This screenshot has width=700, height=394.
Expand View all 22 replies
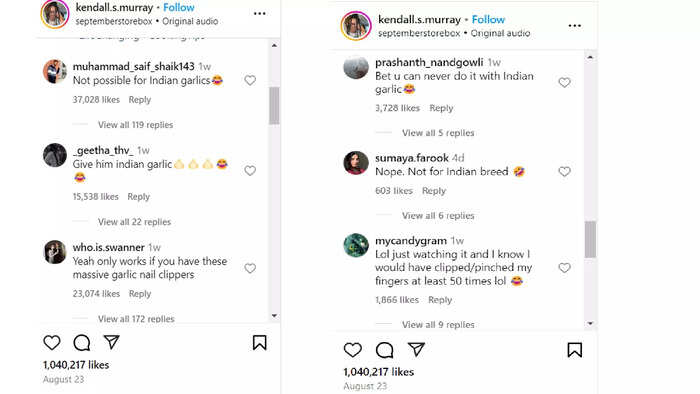point(134,222)
